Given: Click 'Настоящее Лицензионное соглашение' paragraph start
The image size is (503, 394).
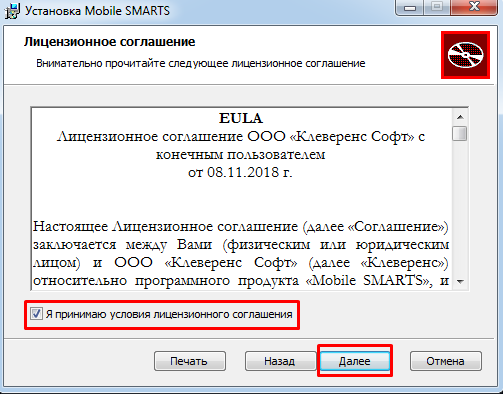Looking at the screenshot, I should [165, 227].
